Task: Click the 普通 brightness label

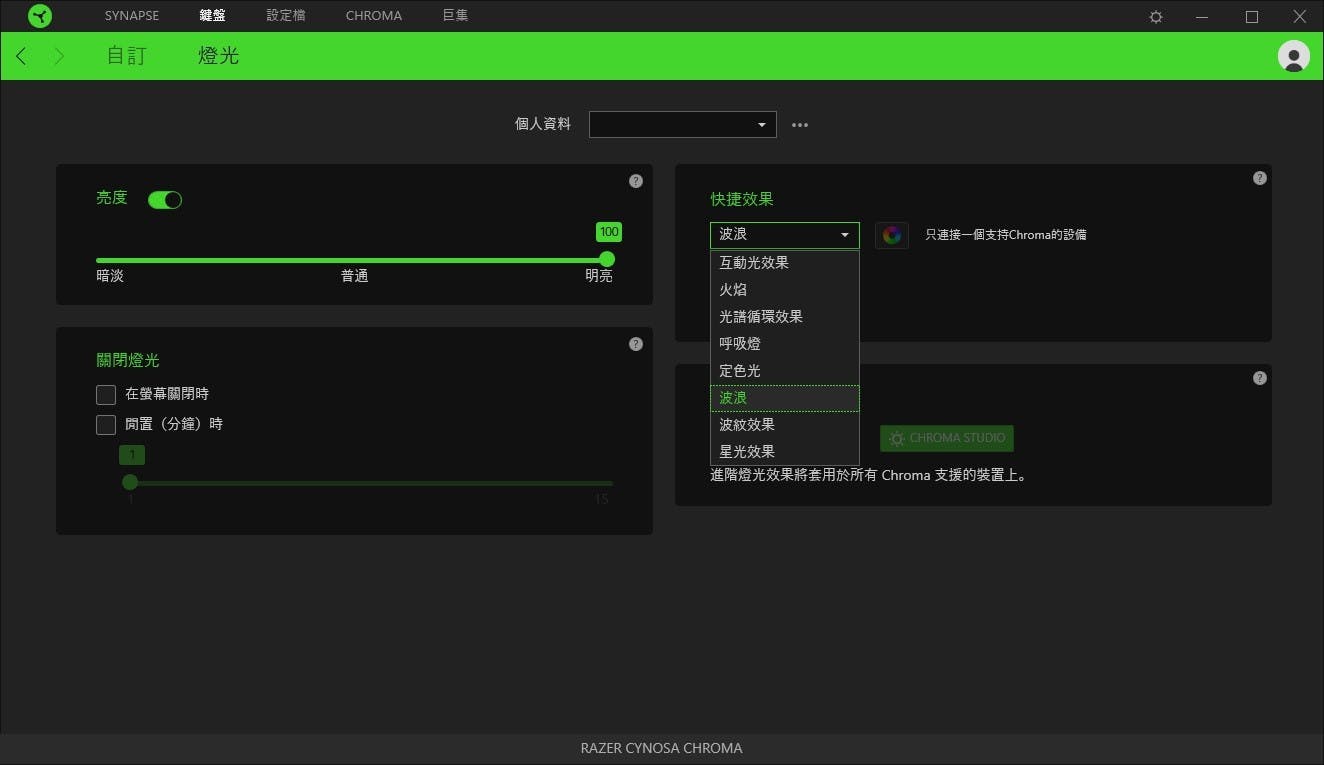Action: coord(355,276)
